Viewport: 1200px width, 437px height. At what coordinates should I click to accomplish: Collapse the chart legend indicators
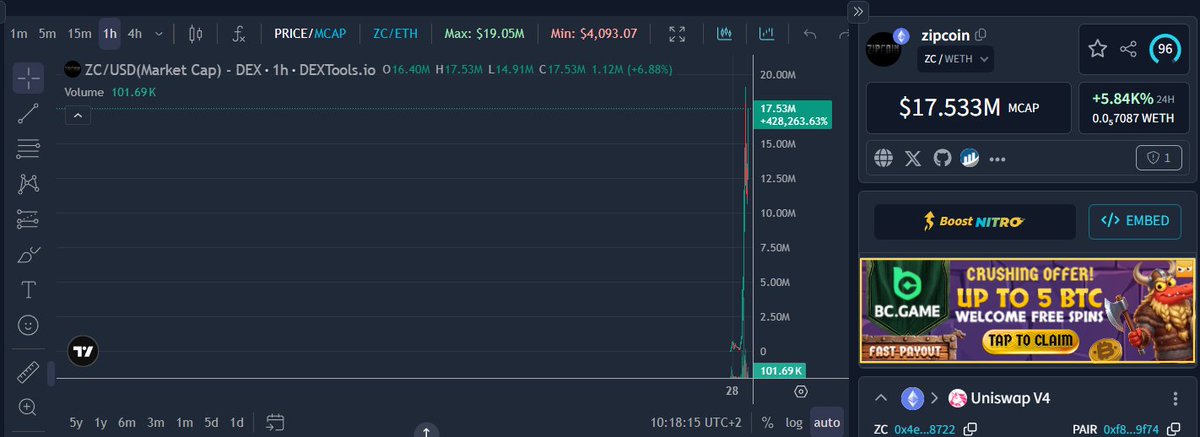pos(79,116)
